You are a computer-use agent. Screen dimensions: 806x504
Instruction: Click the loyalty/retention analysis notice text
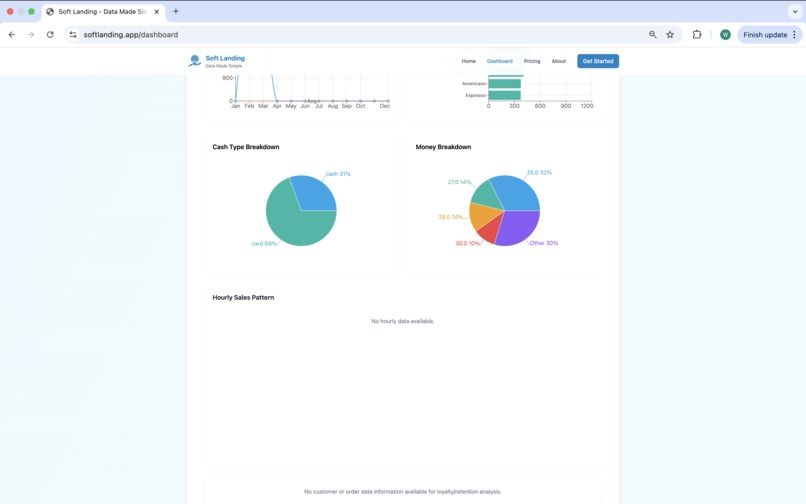click(402, 492)
